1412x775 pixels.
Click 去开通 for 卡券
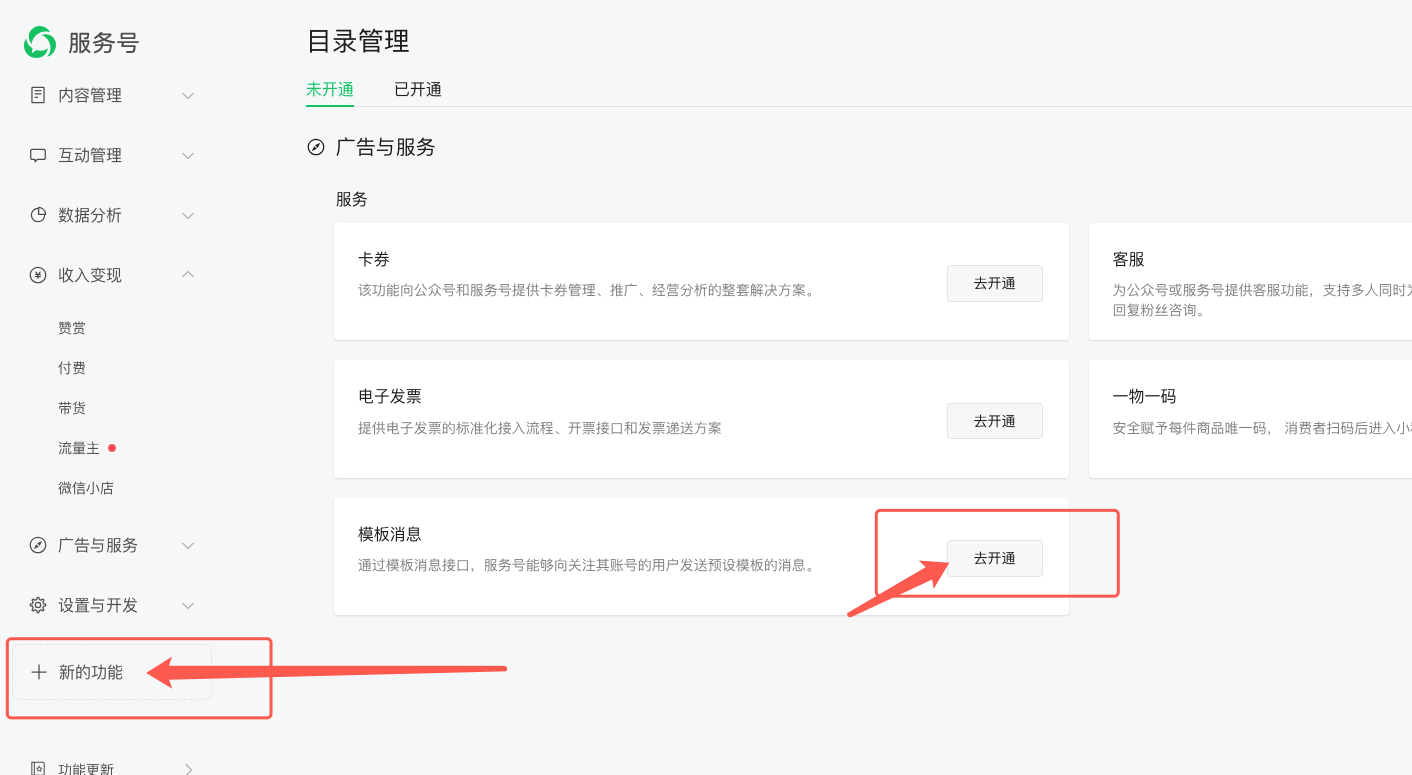click(994, 283)
